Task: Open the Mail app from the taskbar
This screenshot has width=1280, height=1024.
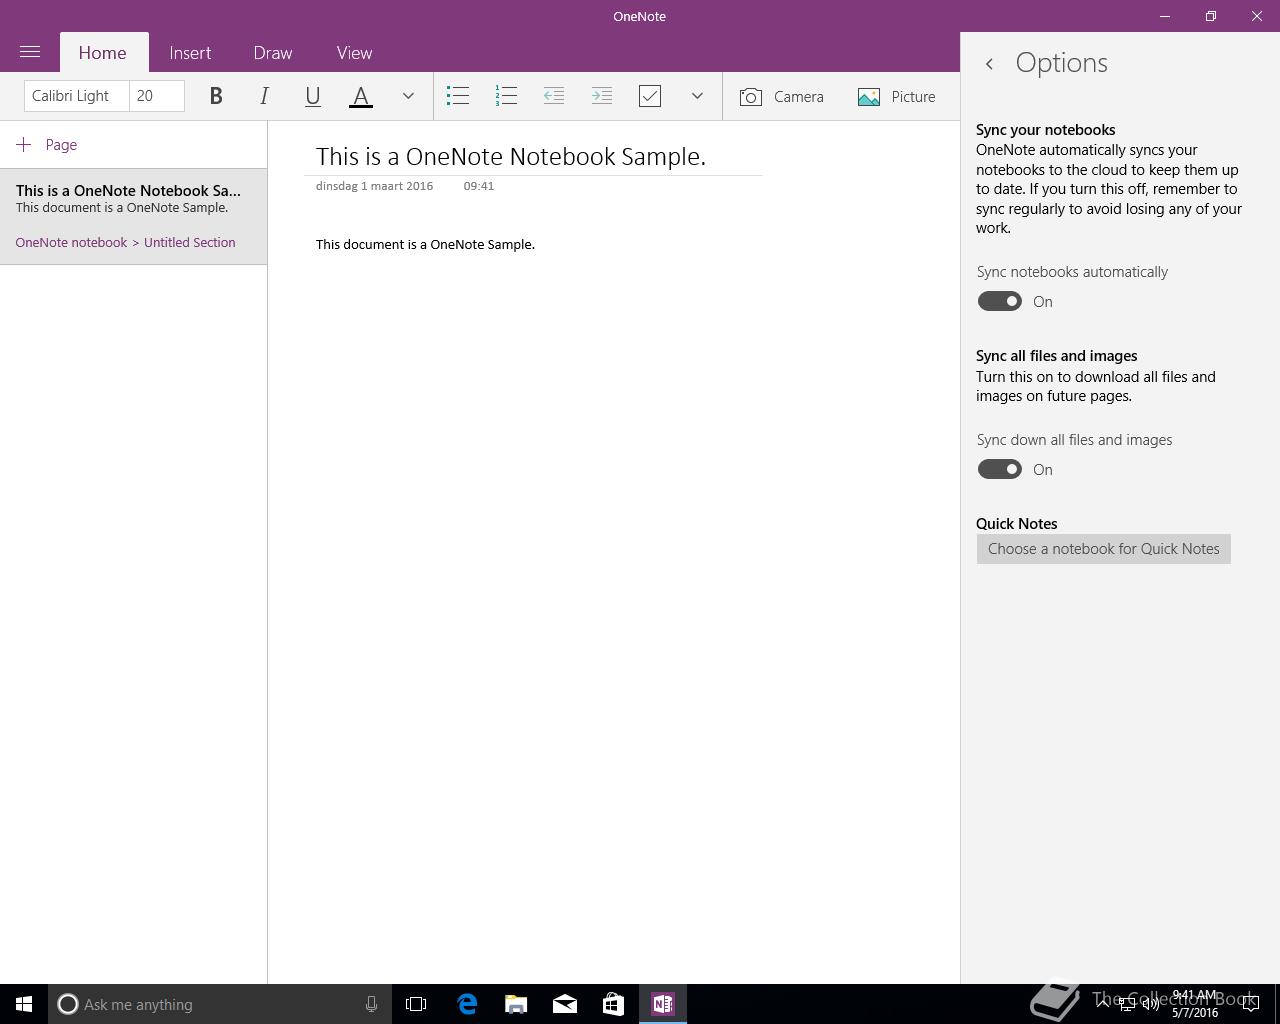Action: coord(565,1004)
